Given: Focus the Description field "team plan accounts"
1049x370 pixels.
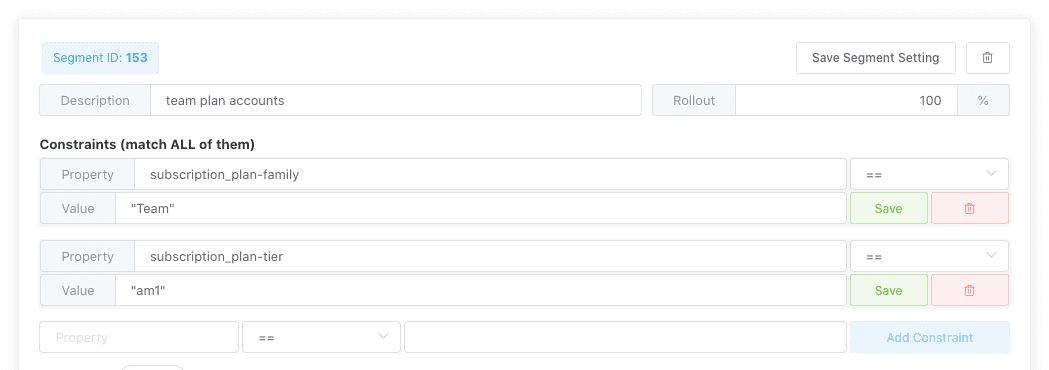Looking at the screenshot, I should (395, 100).
